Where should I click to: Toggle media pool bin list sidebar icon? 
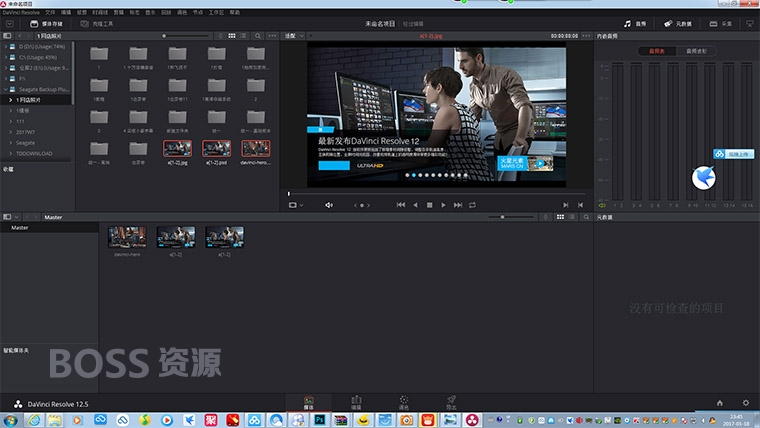[x=7, y=217]
